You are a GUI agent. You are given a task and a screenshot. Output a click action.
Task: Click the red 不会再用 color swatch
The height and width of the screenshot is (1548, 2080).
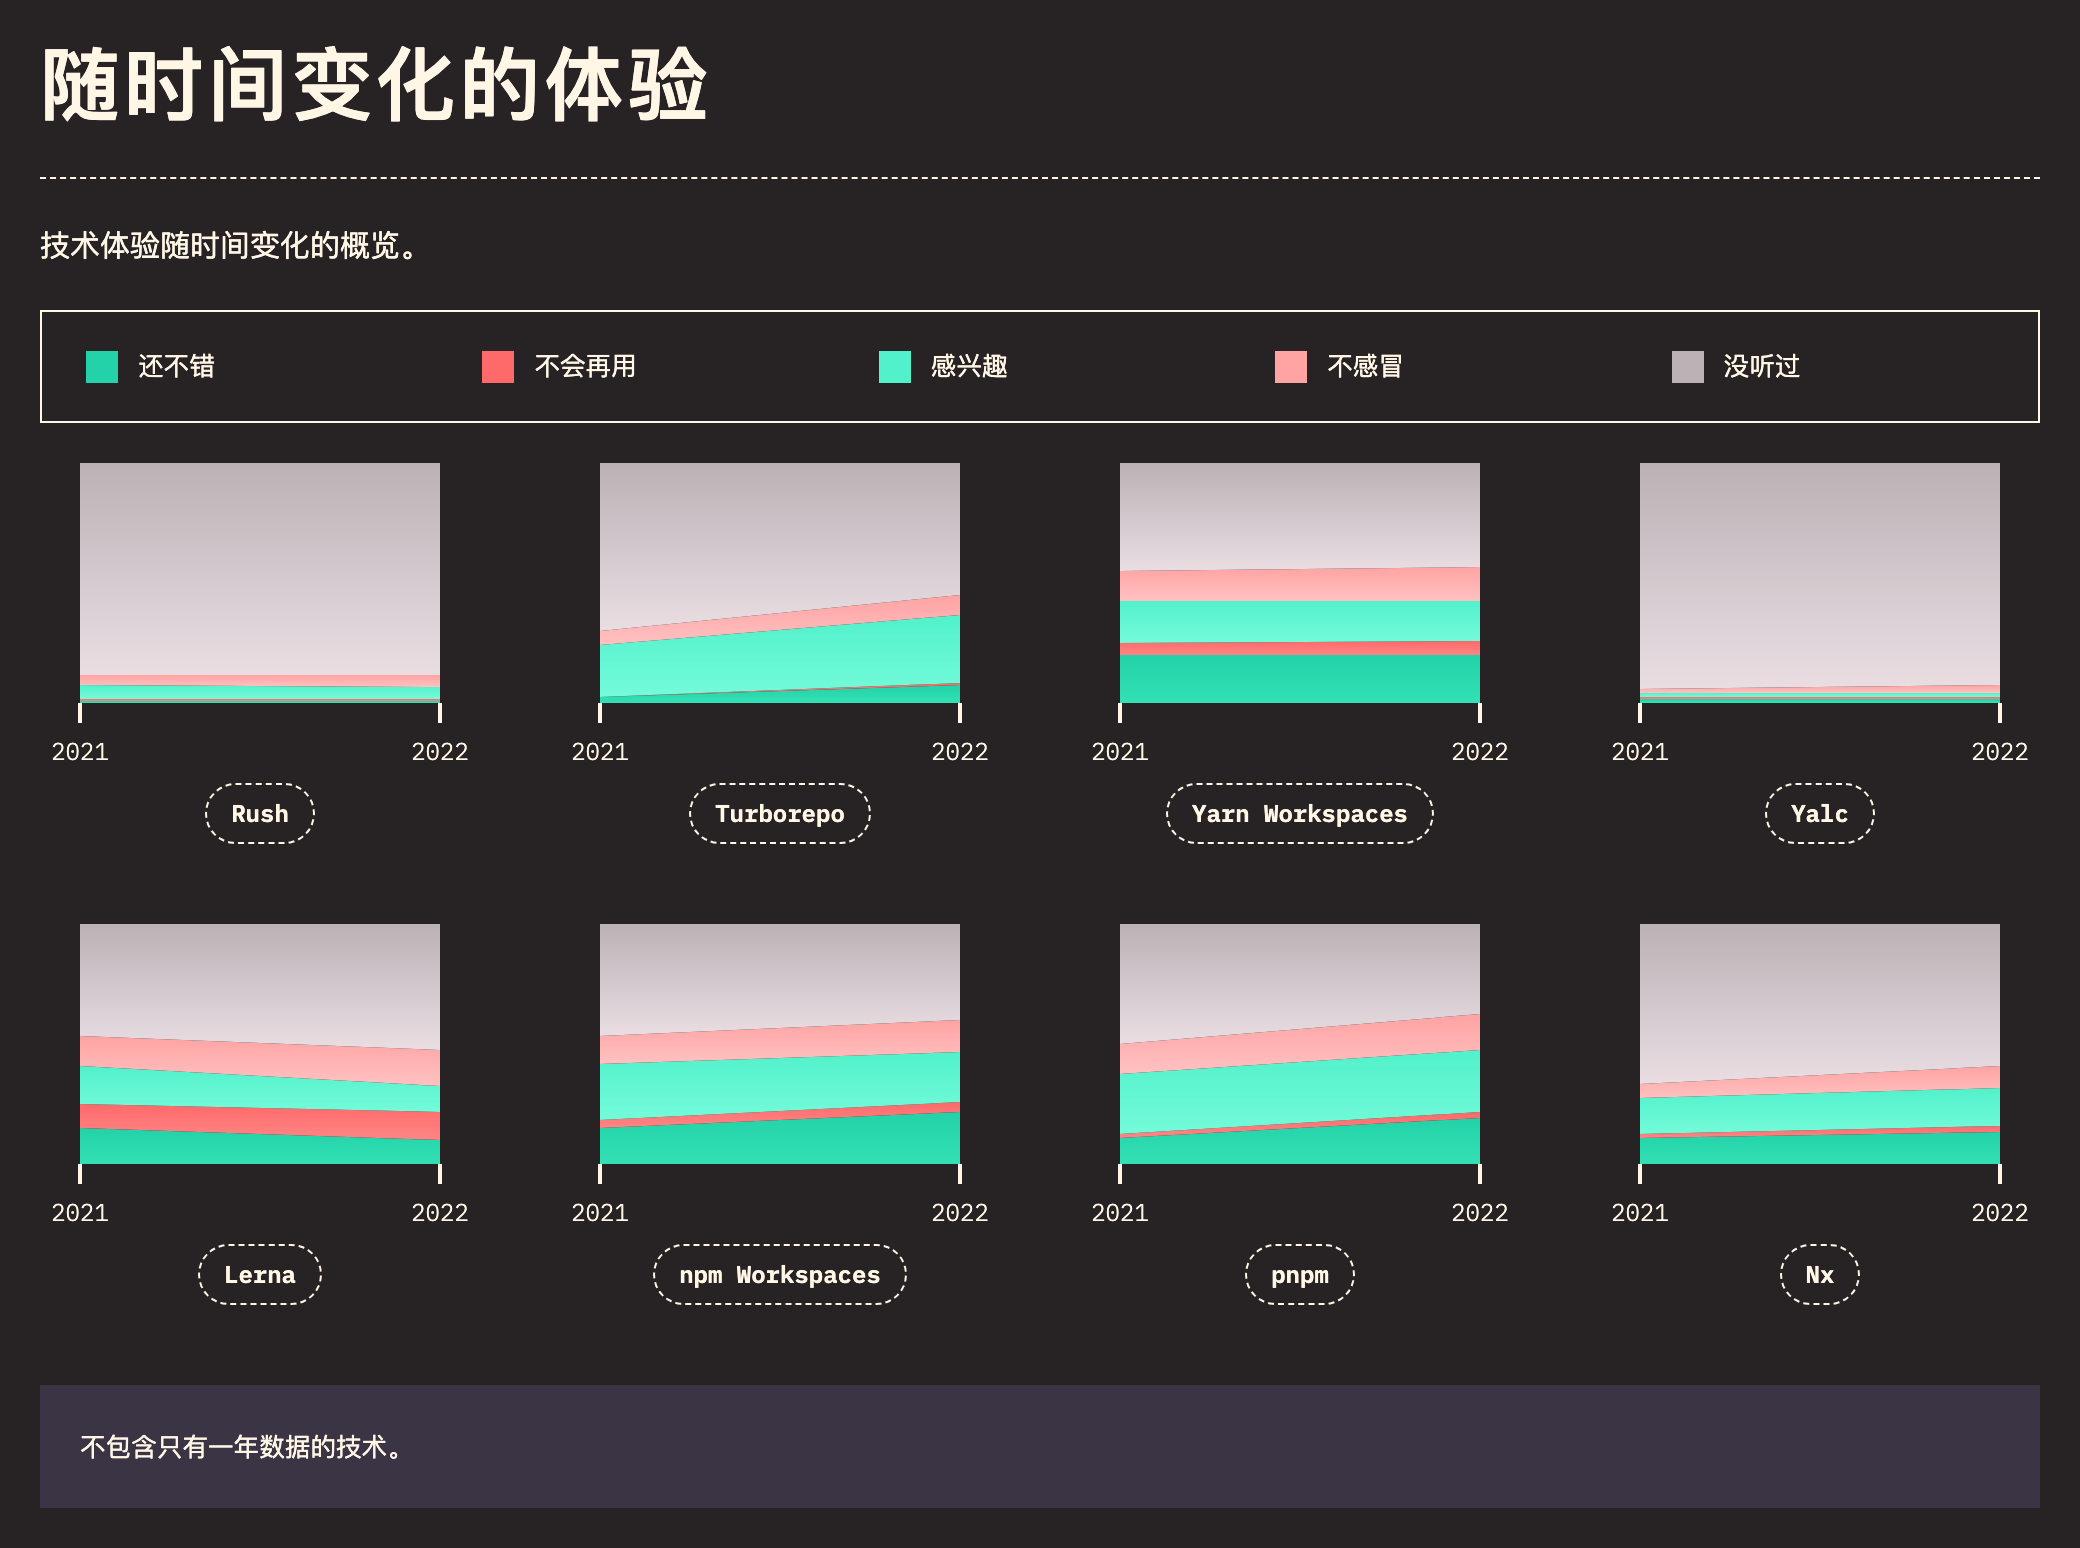tap(497, 367)
